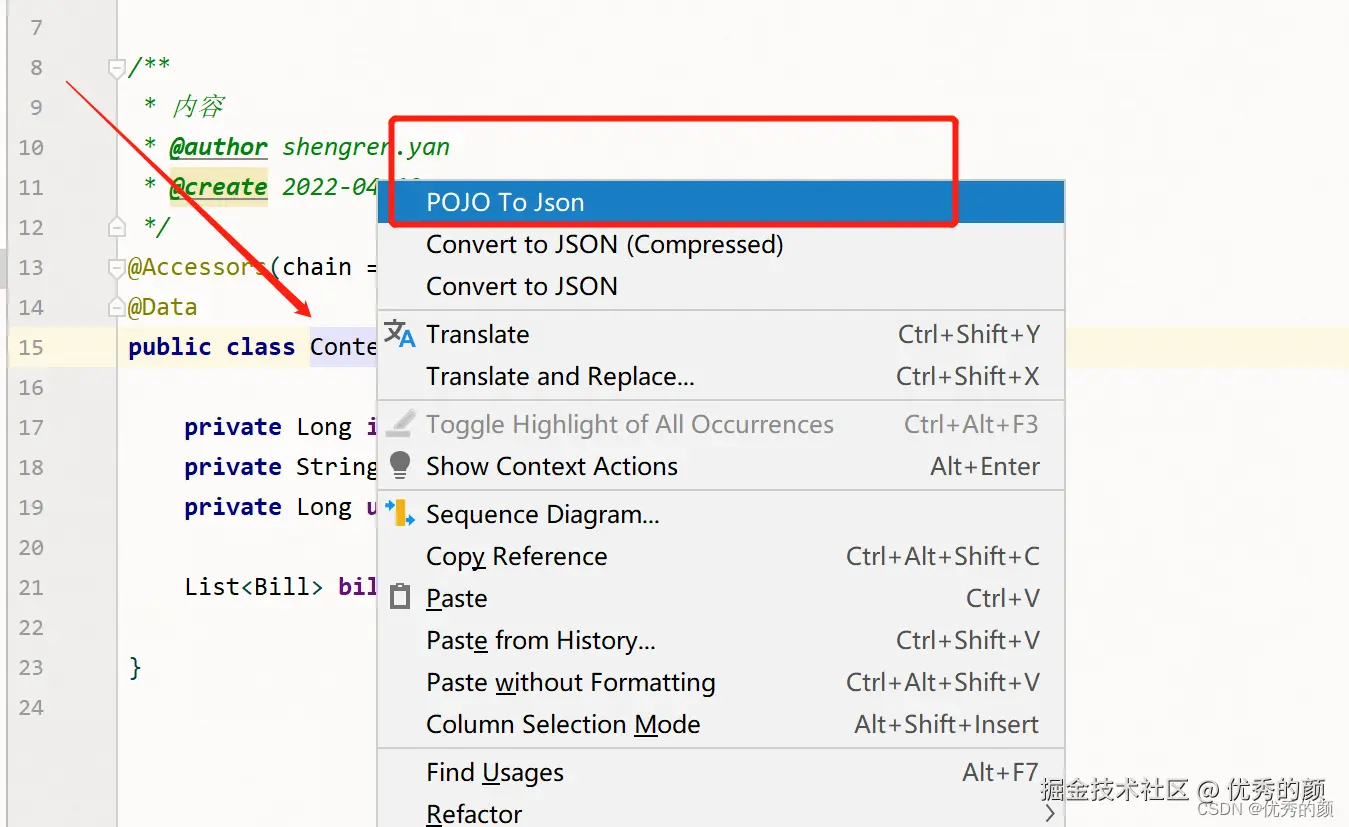The height and width of the screenshot is (827, 1349).
Task: Expand the Refactor submenu arrow
Action: coord(1049,814)
